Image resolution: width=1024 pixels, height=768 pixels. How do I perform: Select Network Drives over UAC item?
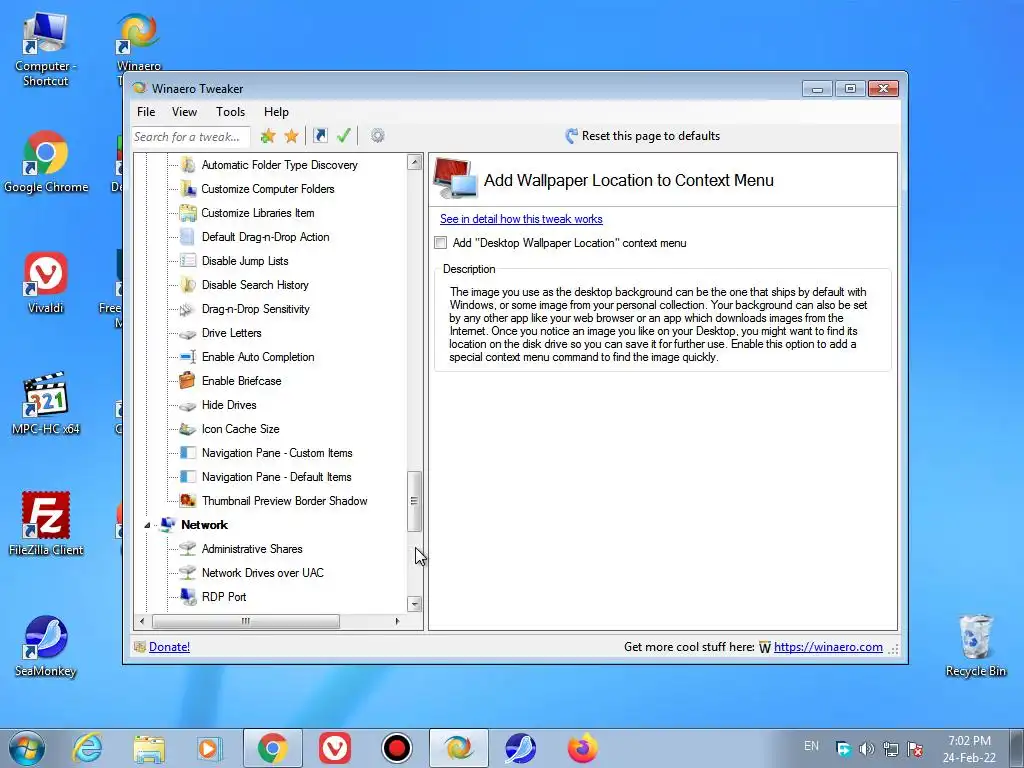point(263,573)
